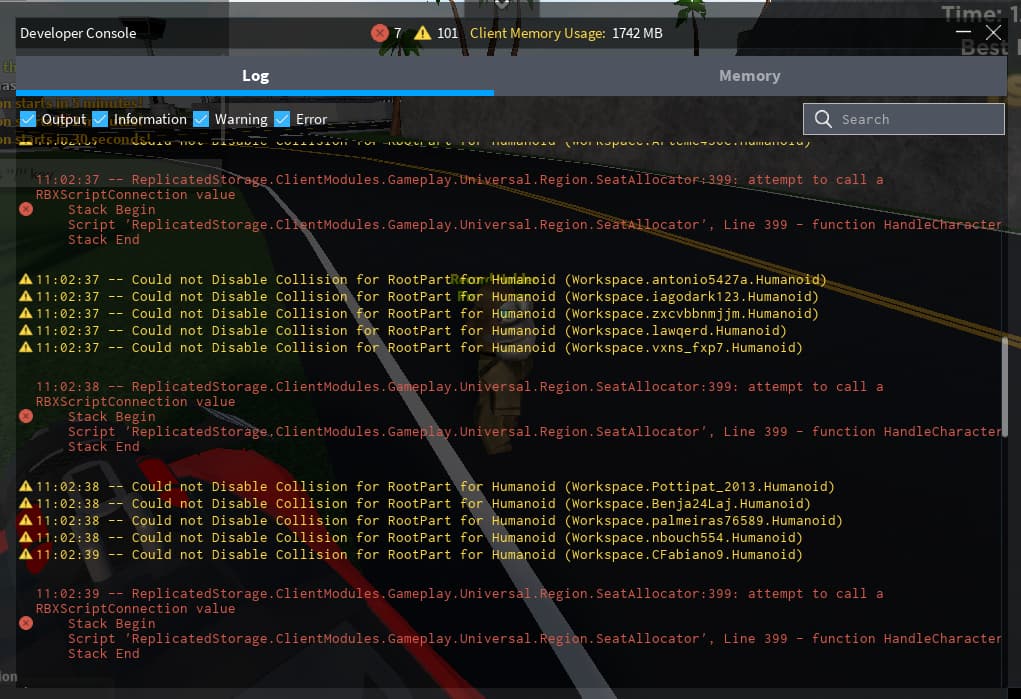Click the 'Script ... Line 399' line under 11:02:38 error
Screen dimensions: 1021x699
(x=535, y=432)
